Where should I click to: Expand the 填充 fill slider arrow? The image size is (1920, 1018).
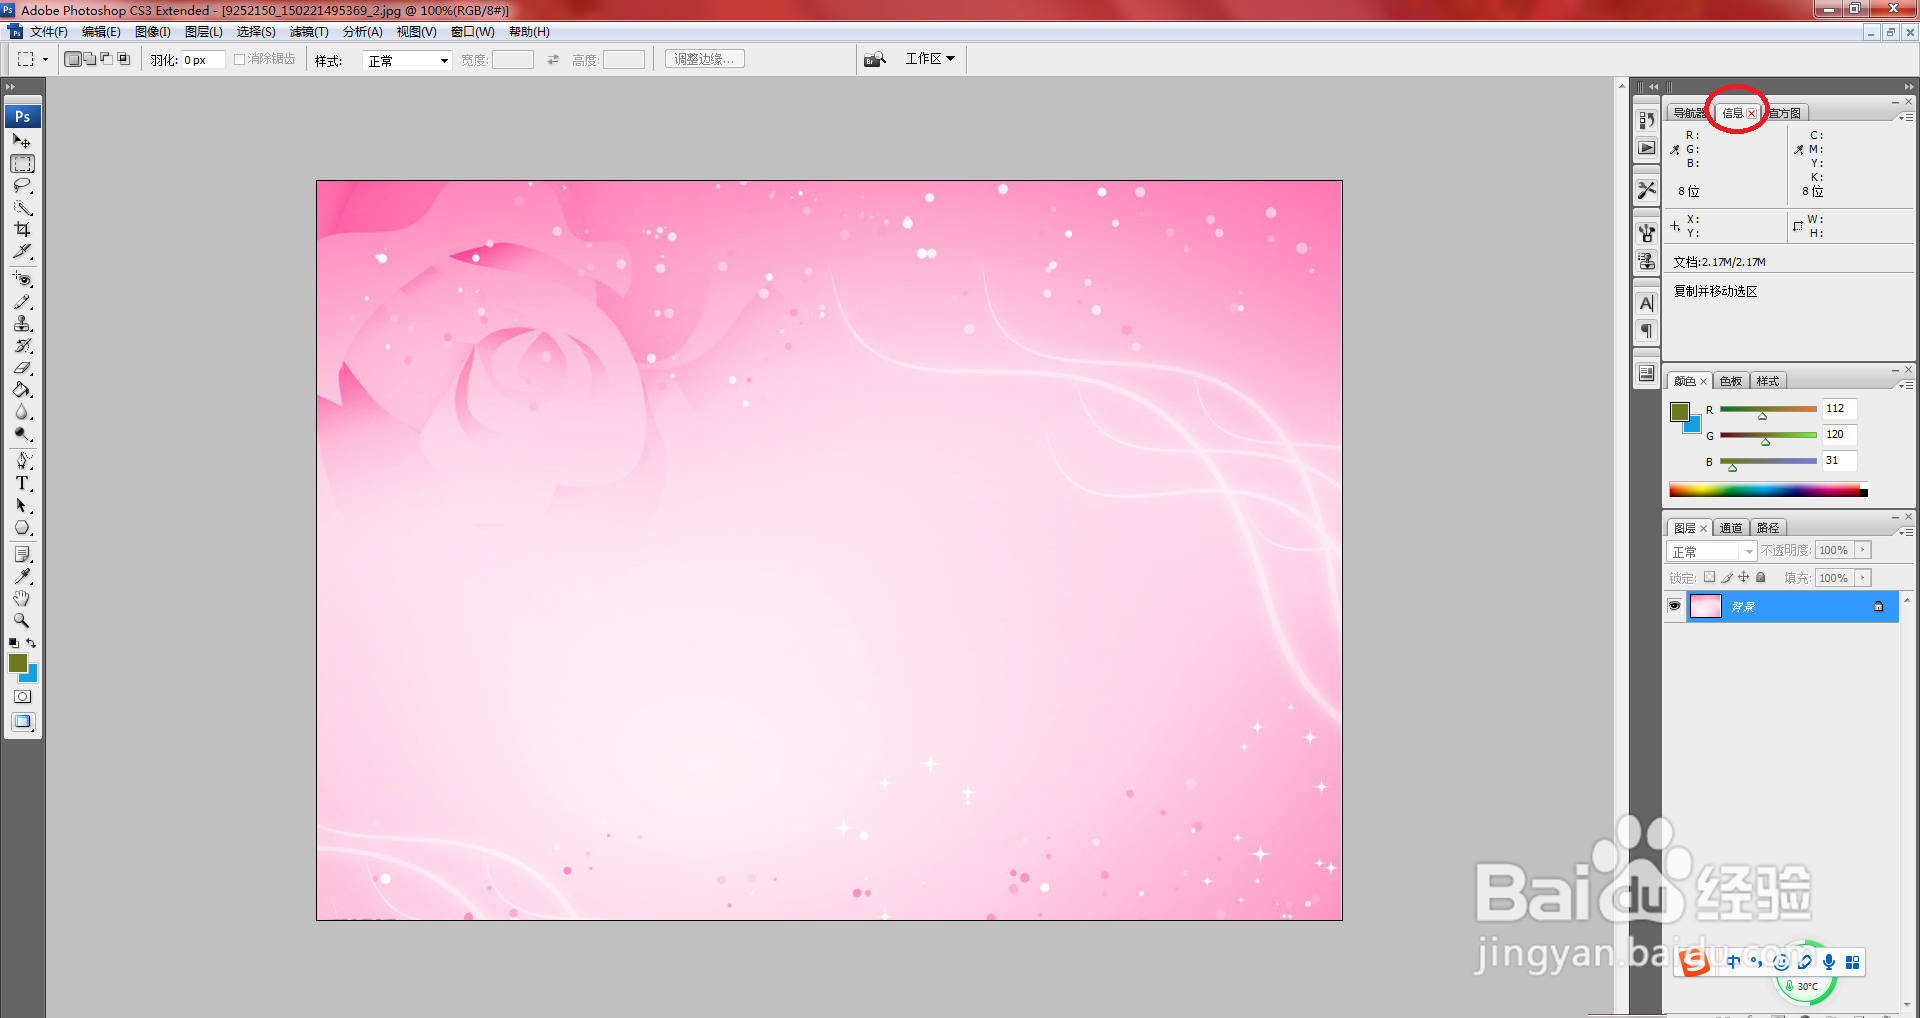pos(1863,578)
